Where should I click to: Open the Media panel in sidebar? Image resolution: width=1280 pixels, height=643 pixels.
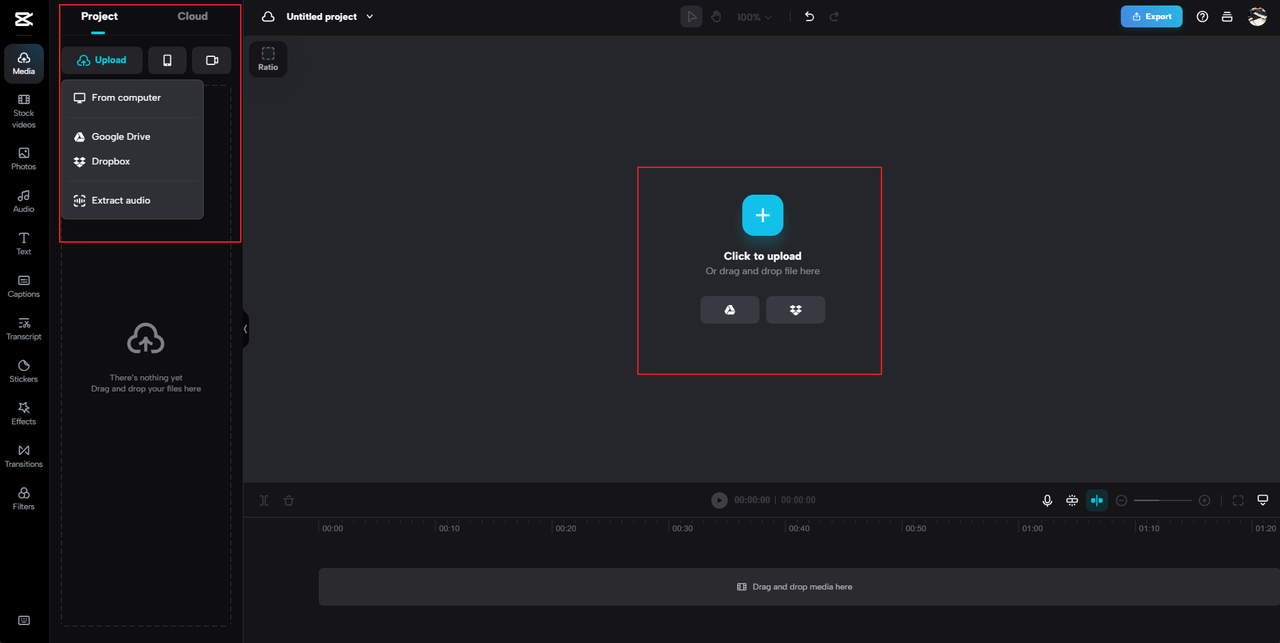24,63
